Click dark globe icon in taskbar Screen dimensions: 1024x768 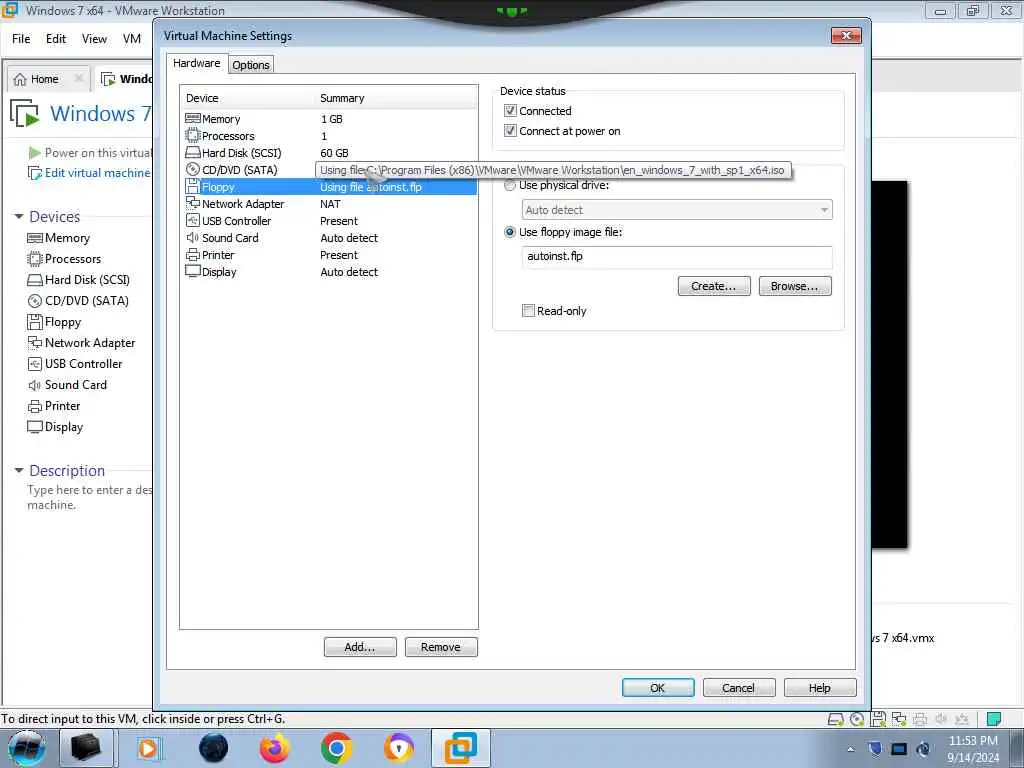[214, 748]
